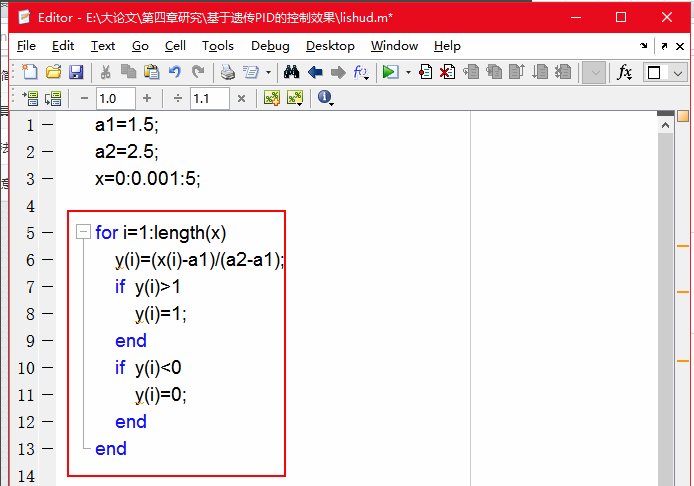694x486 pixels.
Task: Click the Undo arrow icon
Action: pos(175,72)
